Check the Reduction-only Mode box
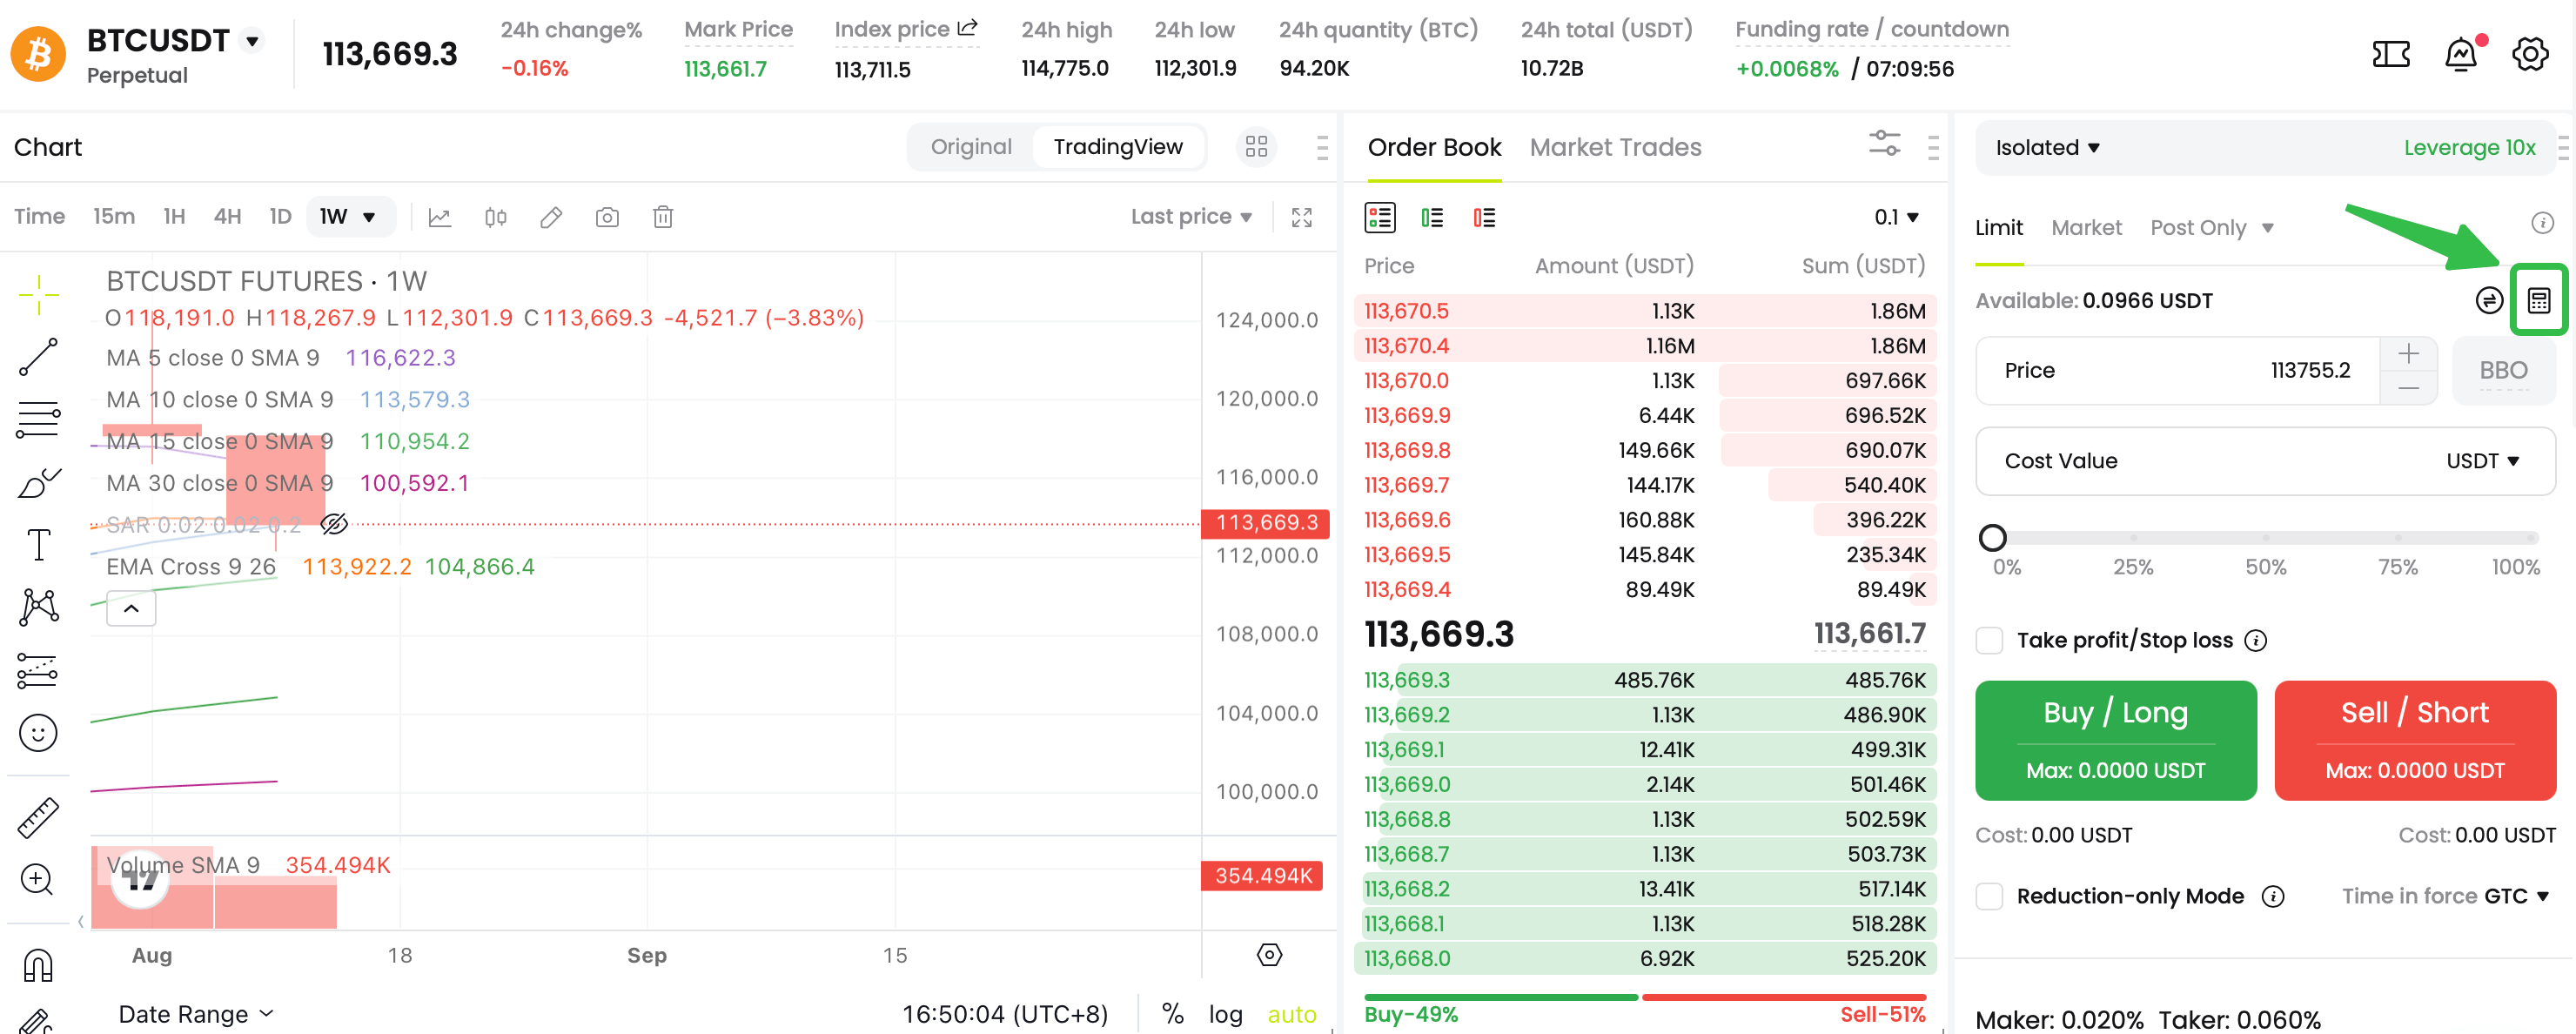 [x=1990, y=896]
